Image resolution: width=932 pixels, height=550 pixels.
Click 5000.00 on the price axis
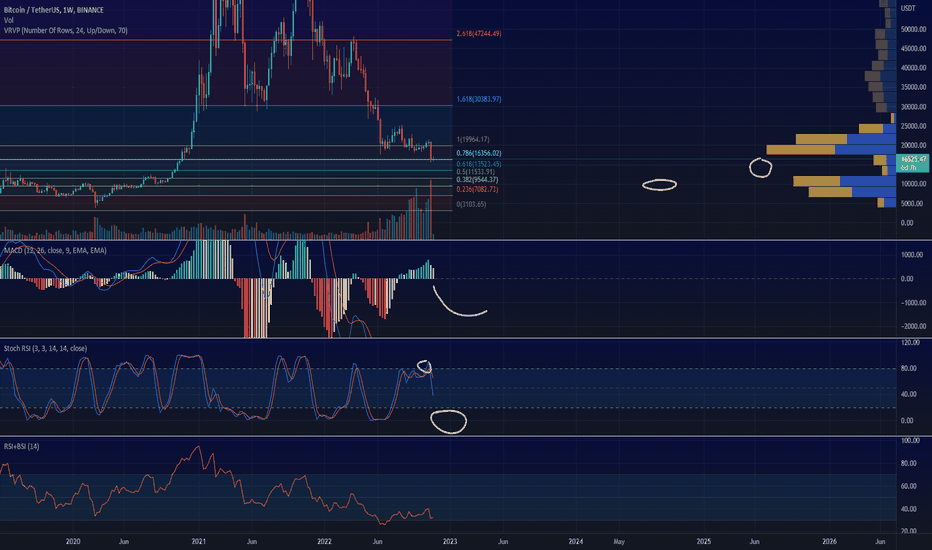(912, 203)
